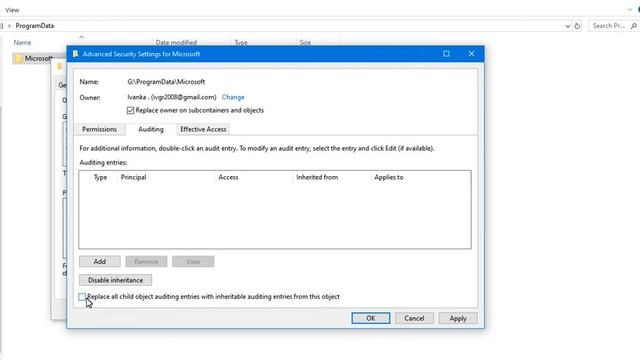Click the Cancel button

click(x=414, y=318)
